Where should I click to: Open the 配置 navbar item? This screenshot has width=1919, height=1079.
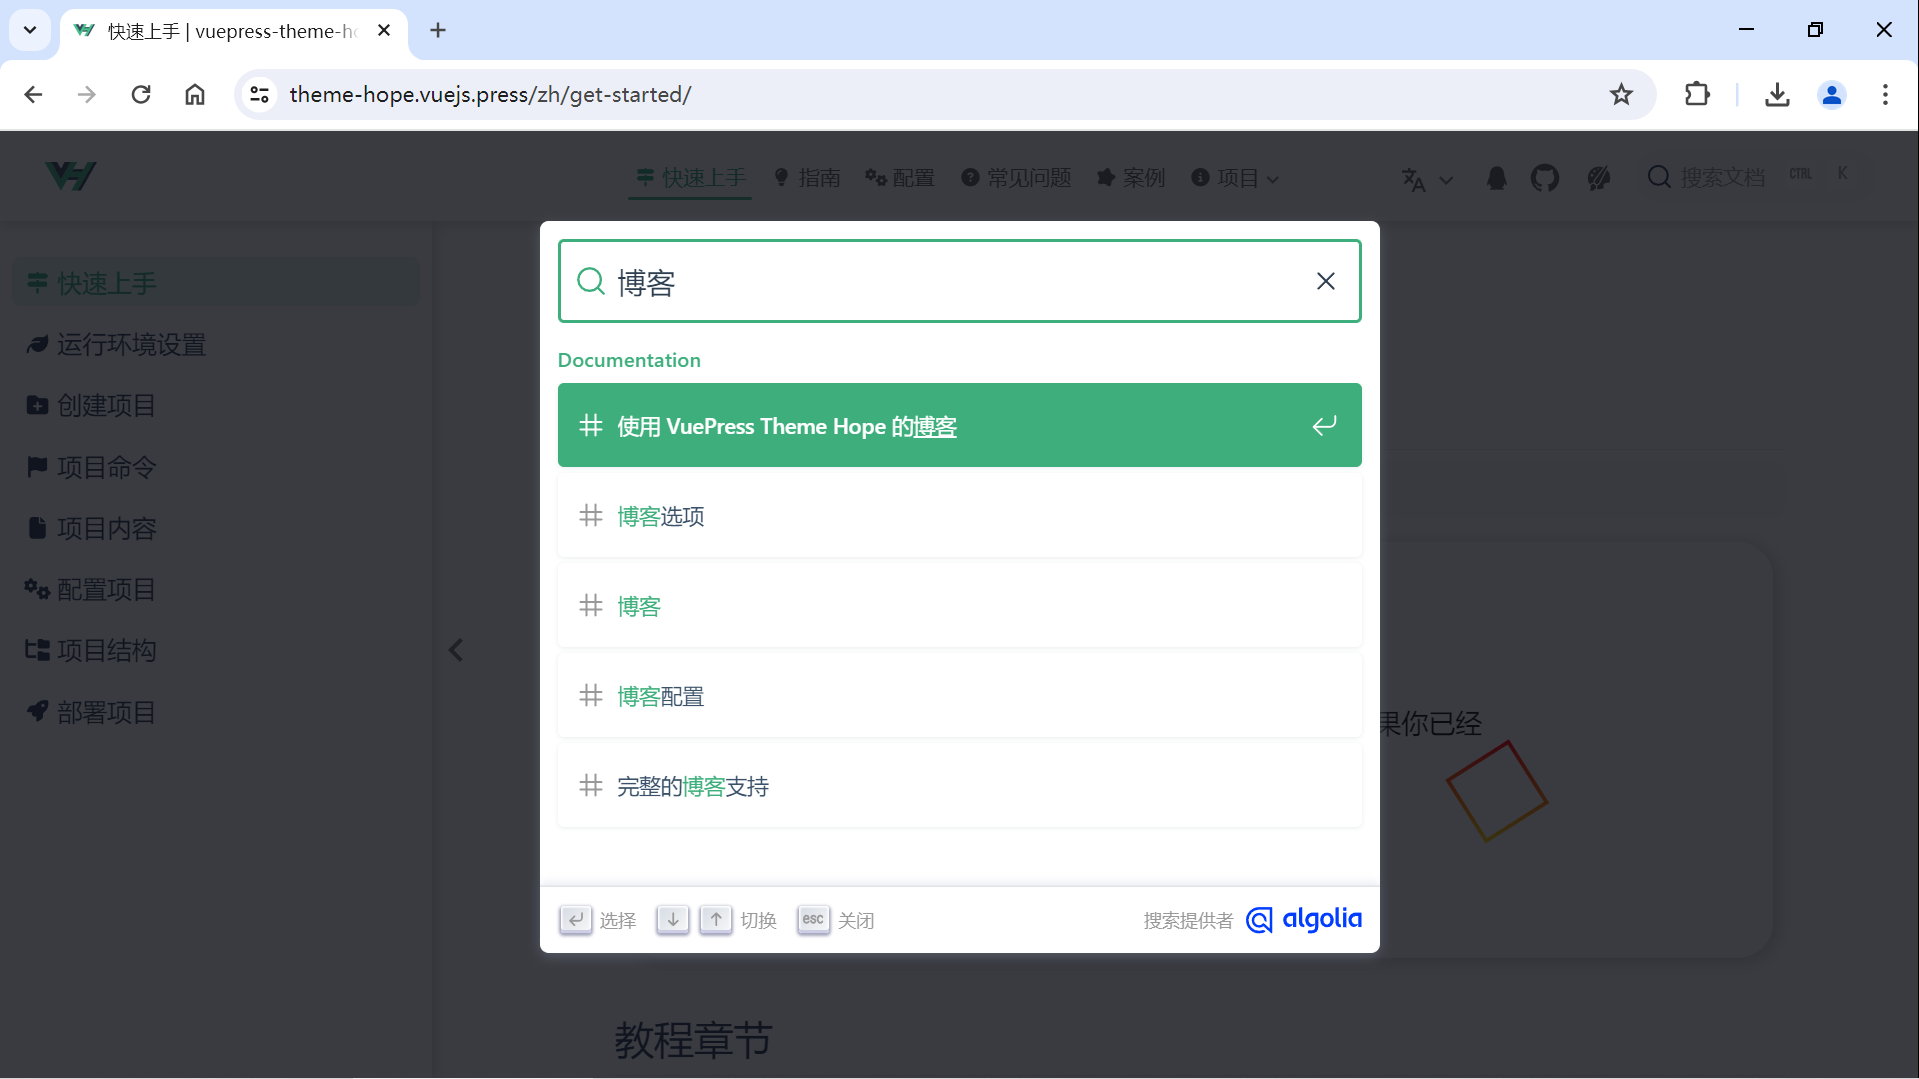tap(900, 178)
